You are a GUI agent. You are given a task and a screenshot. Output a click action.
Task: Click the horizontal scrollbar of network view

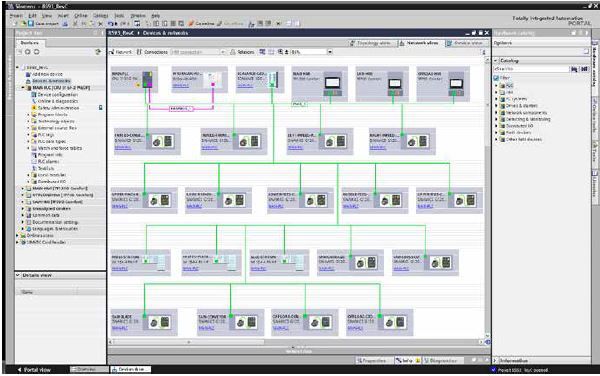click(x=296, y=342)
